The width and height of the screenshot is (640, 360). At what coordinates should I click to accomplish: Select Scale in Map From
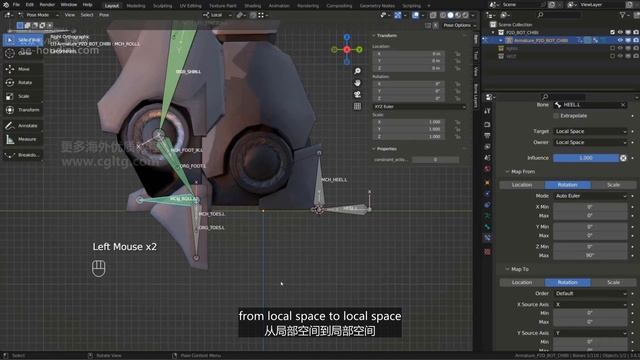pos(613,185)
